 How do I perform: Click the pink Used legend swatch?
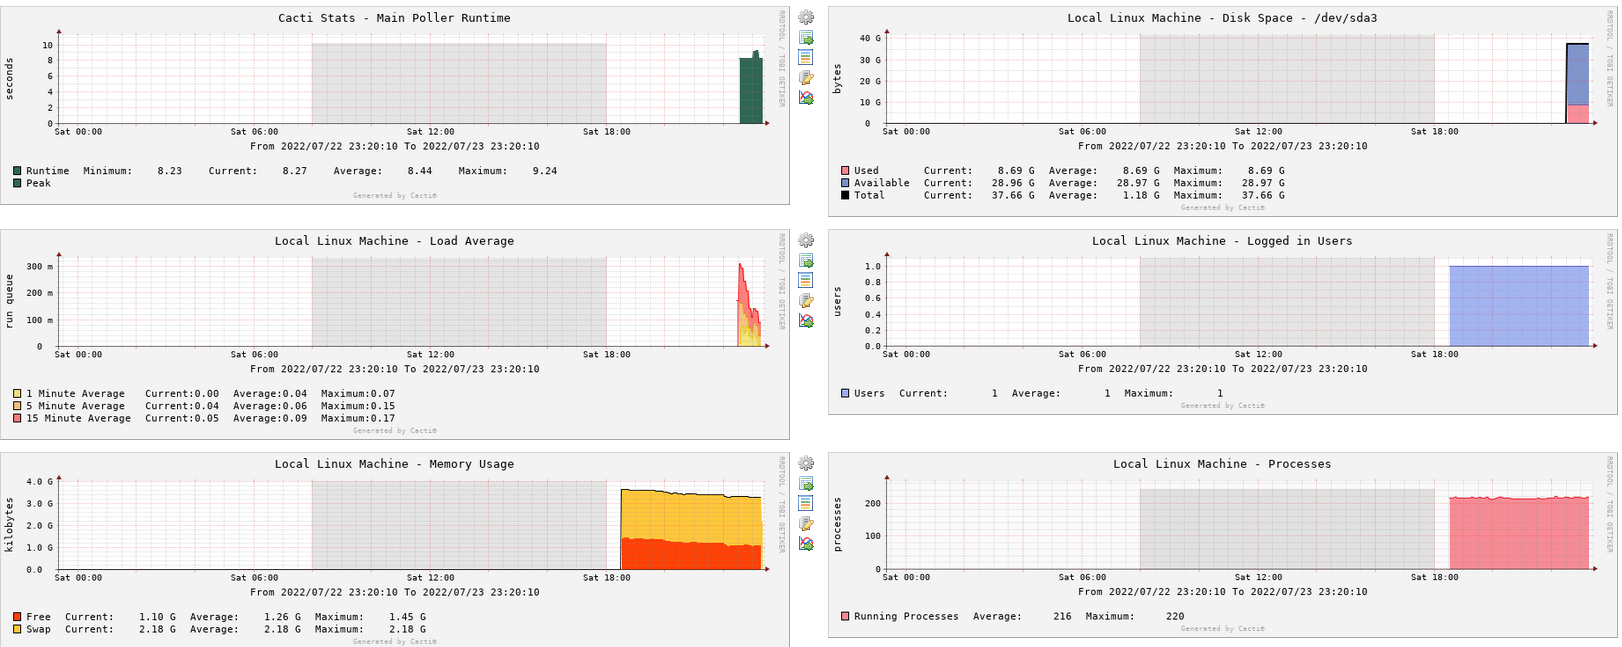(x=845, y=171)
